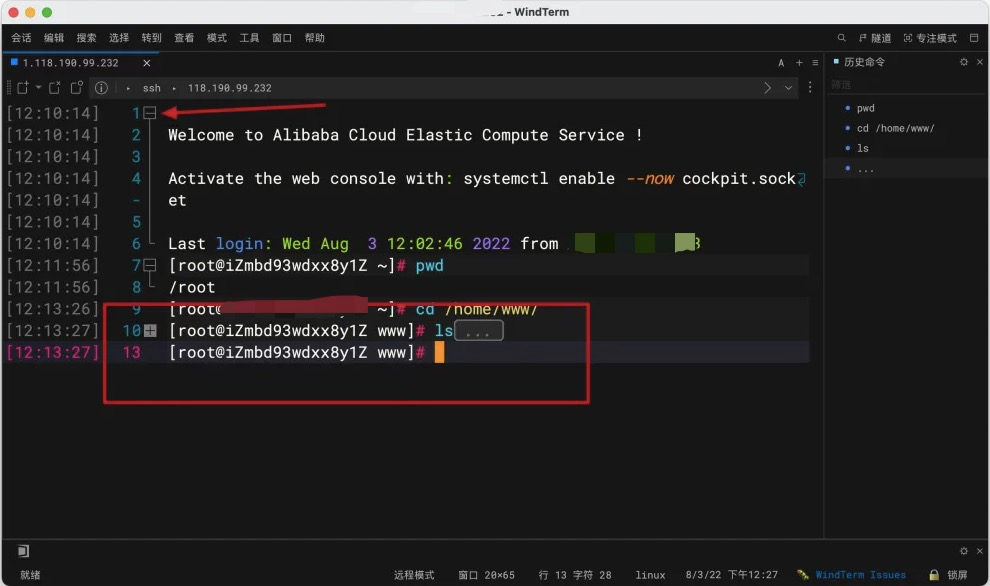The height and width of the screenshot is (586, 990).
Task: Click the session icon marked with an x in the toolbar
Action: 55,88
